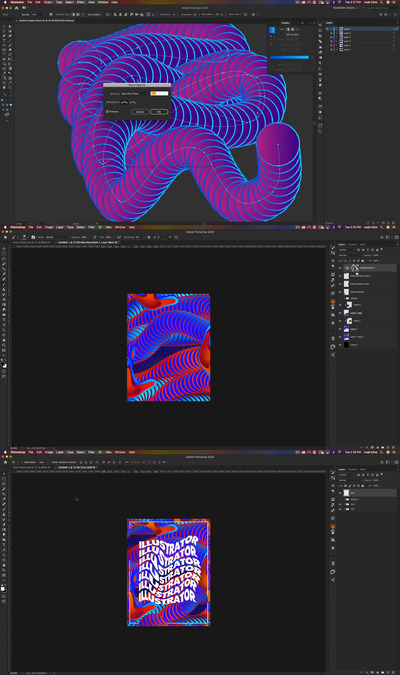
Task: Switch to the Color Poster.psd tab in the Hue/Saturation Photoshop window
Action: coord(31,242)
